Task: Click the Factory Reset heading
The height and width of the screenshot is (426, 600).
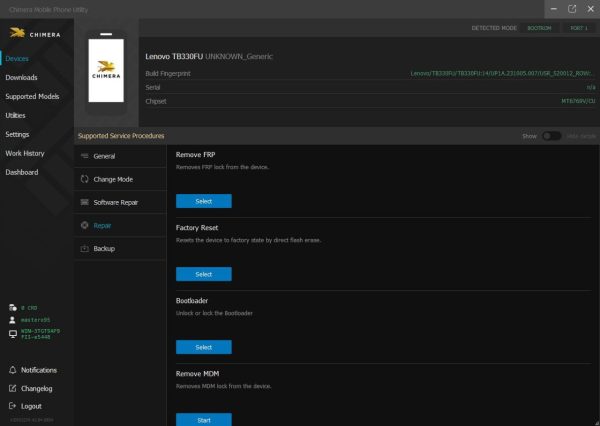Action: 197,228
